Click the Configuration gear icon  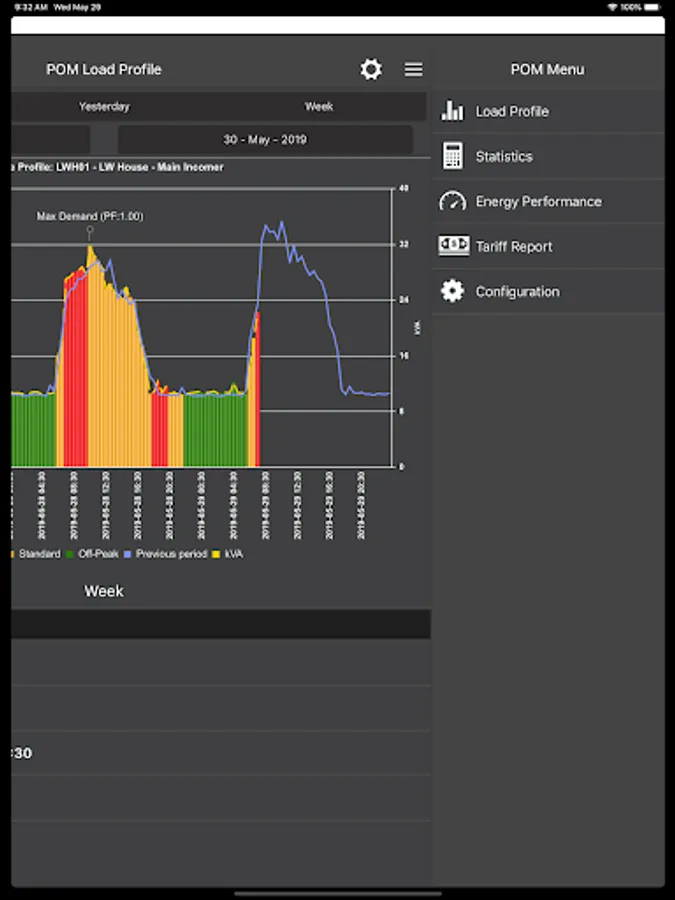[x=452, y=291]
